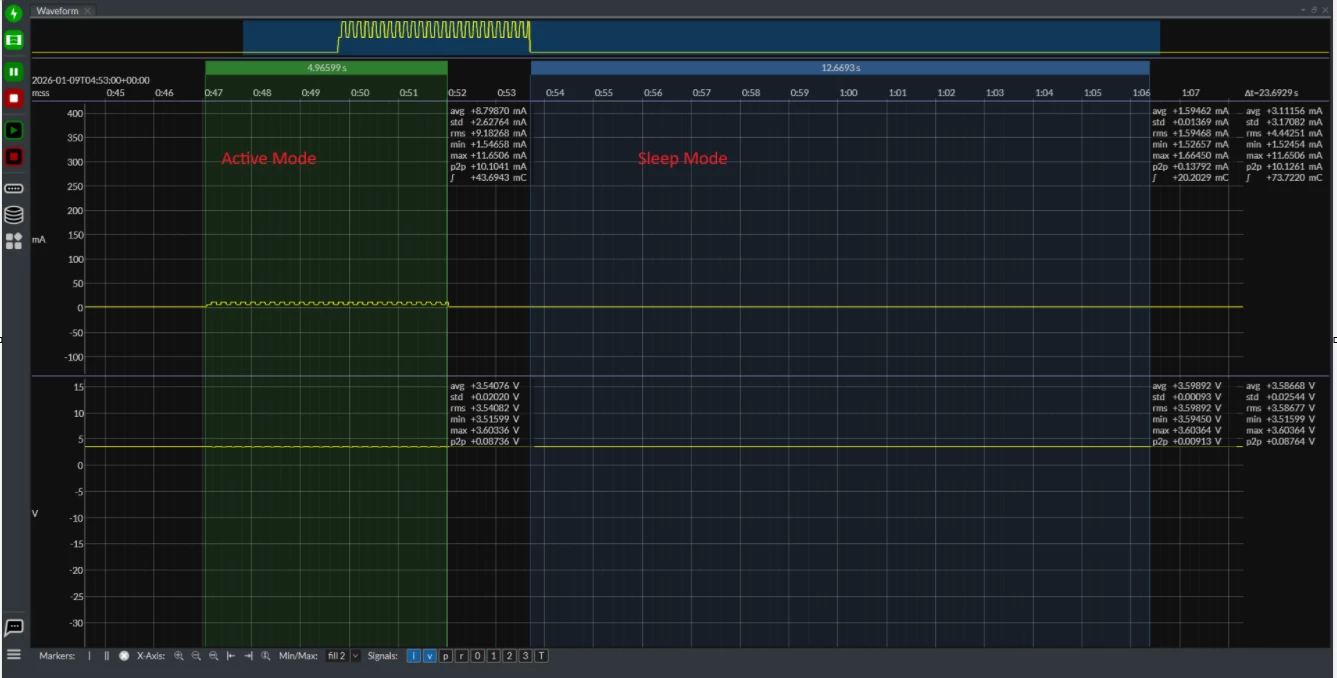Toggle the 'i' current signal button
Image resolution: width=1337 pixels, height=678 pixels.
tap(414, 656)
